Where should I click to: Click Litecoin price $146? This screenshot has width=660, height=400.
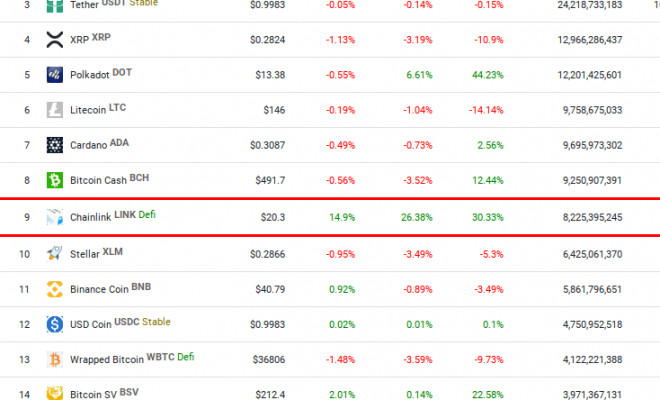pyautogui.click(x=274, y=110)
